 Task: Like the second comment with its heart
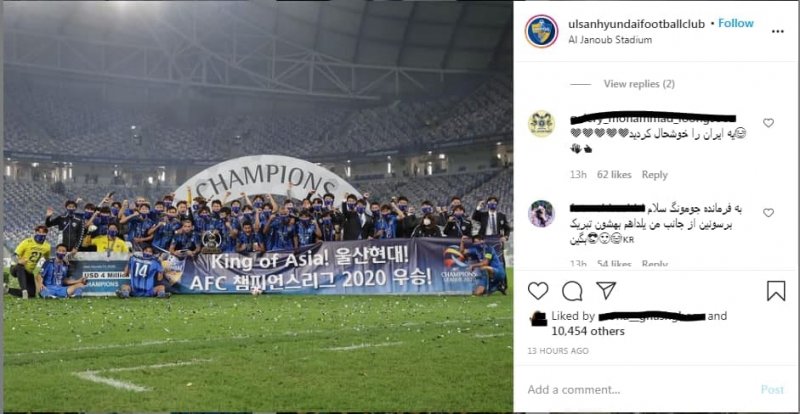coord(768,213)
